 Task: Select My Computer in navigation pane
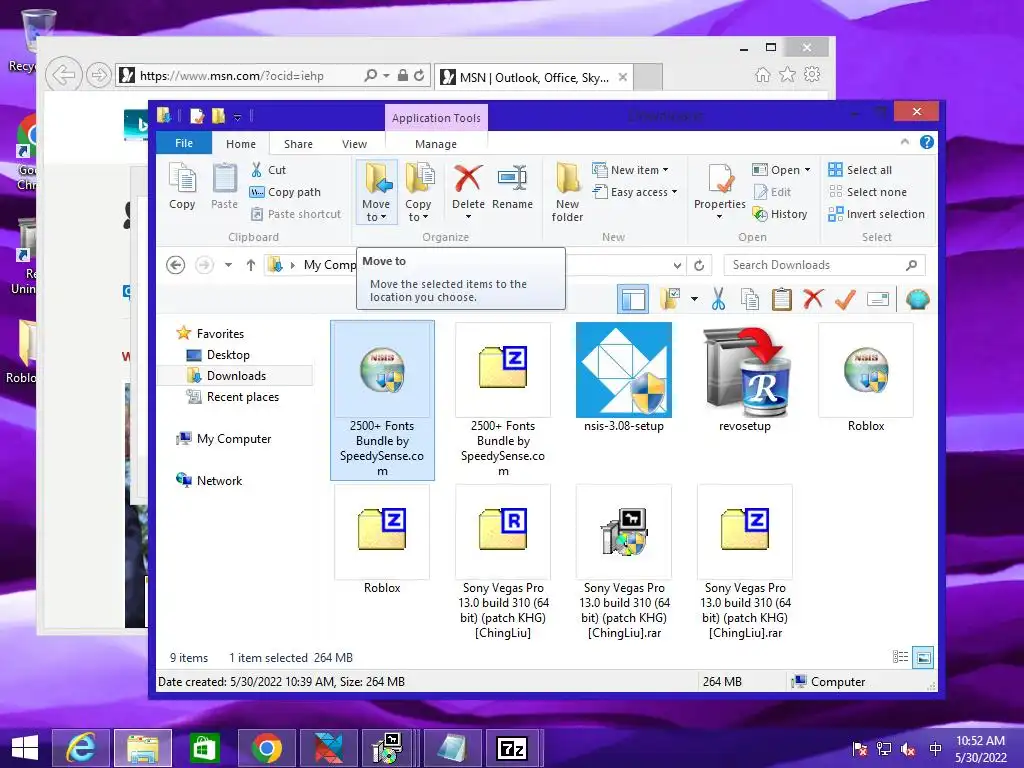coord(234,439)
